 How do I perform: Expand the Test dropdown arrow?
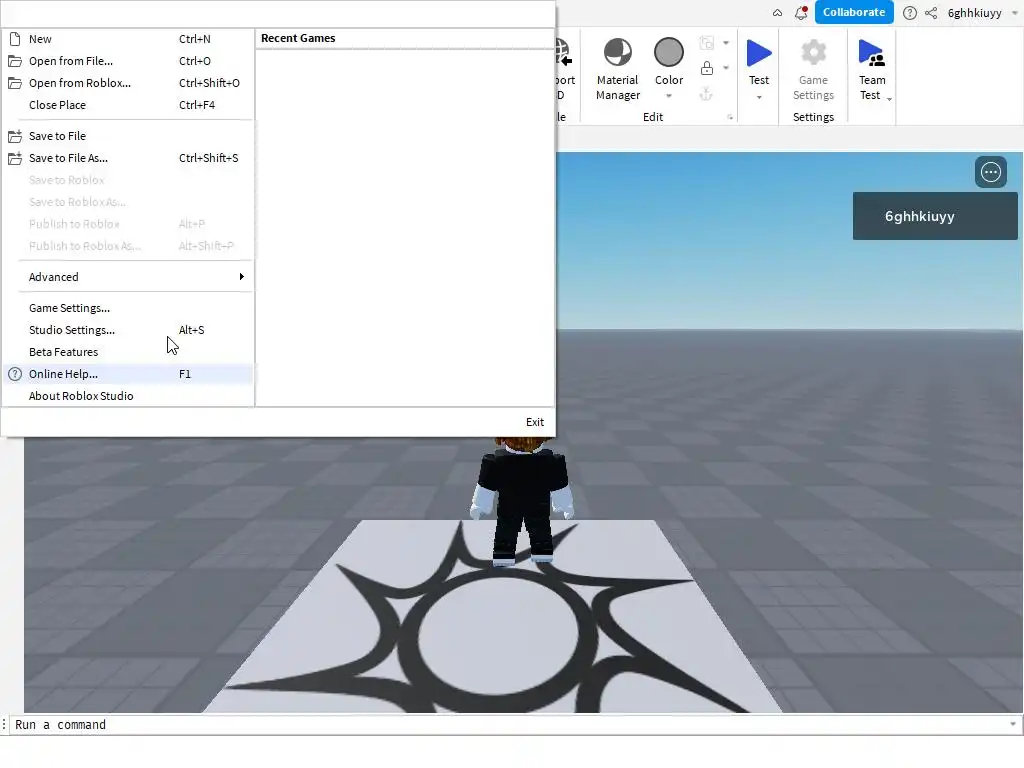(x=759, y=97)
